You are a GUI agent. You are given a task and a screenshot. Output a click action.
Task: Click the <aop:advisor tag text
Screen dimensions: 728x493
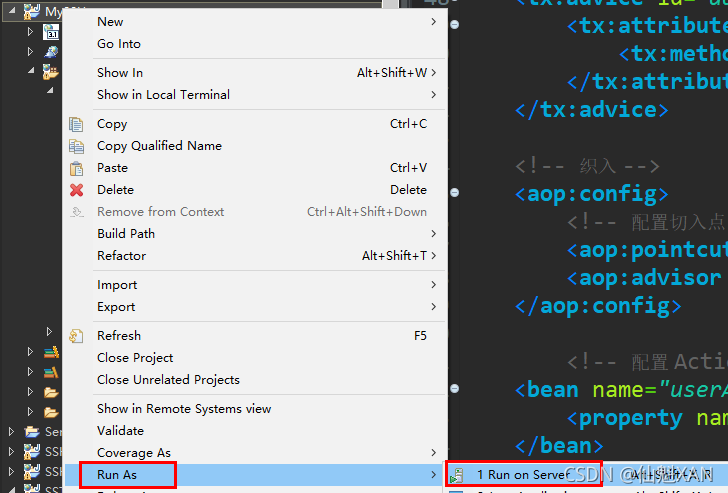click(x=644, y=278)
